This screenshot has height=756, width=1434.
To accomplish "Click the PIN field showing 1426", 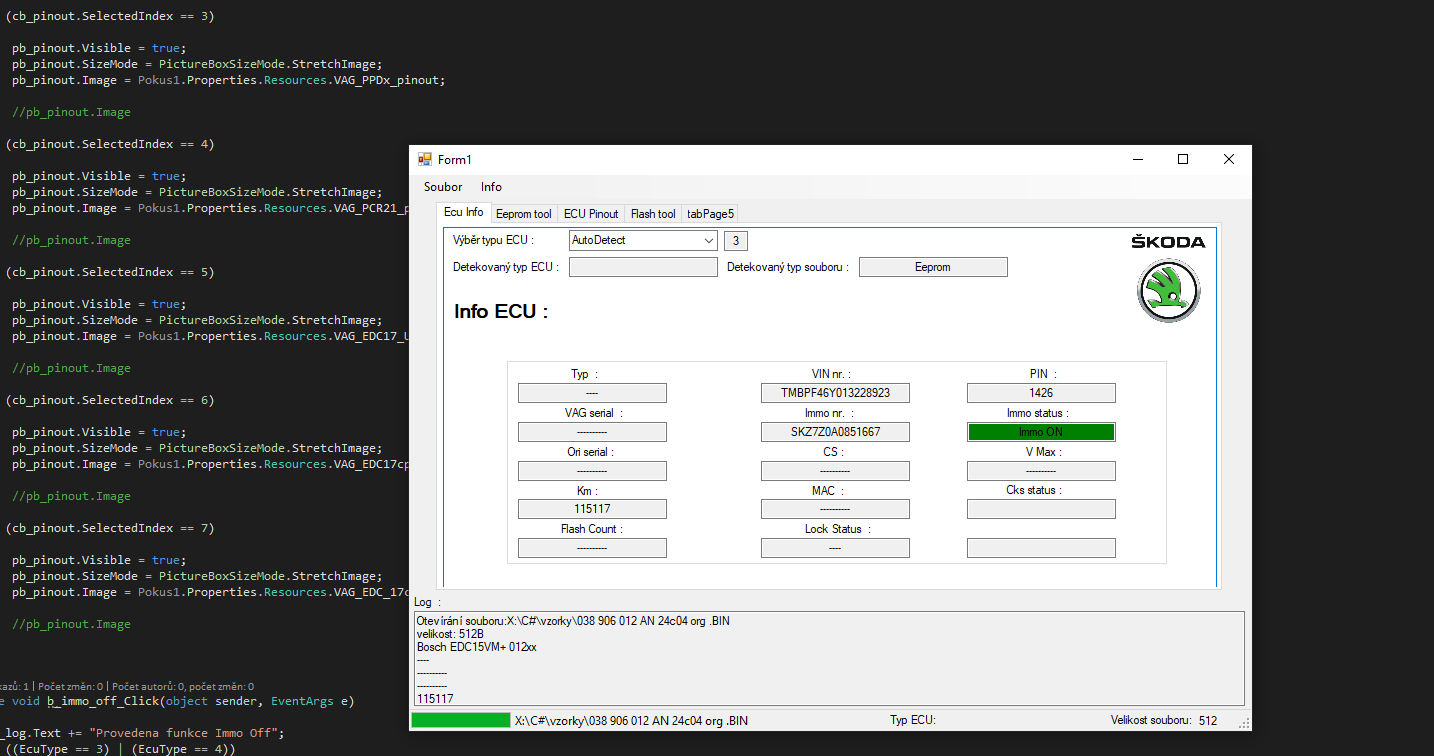I will 1041,393.
